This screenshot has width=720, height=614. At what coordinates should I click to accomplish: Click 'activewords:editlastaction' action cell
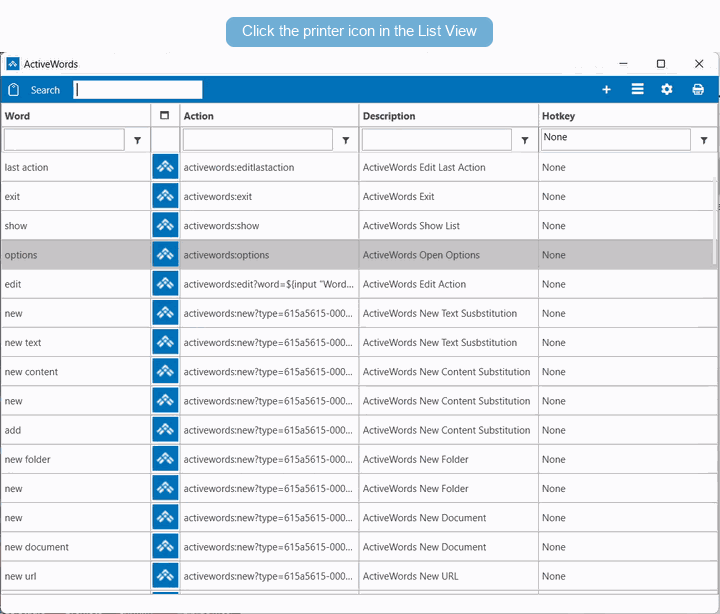(x=269, y=167)
